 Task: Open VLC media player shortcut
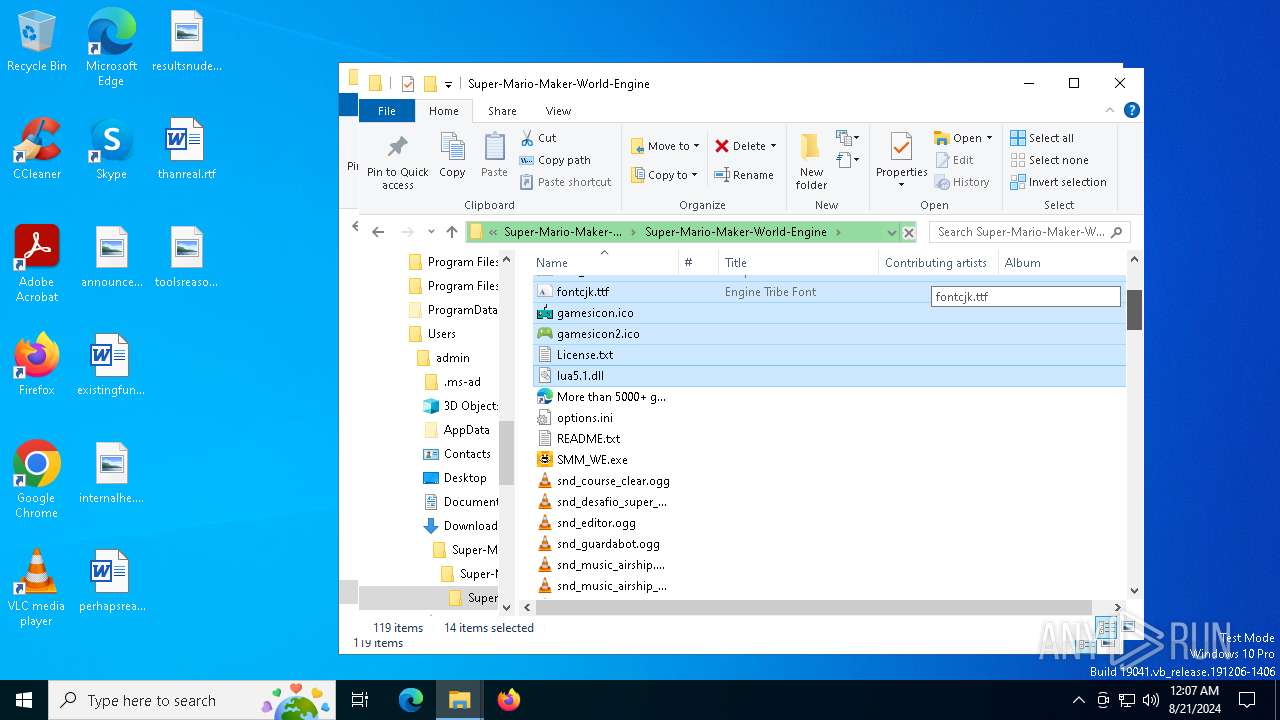point(36,588)
